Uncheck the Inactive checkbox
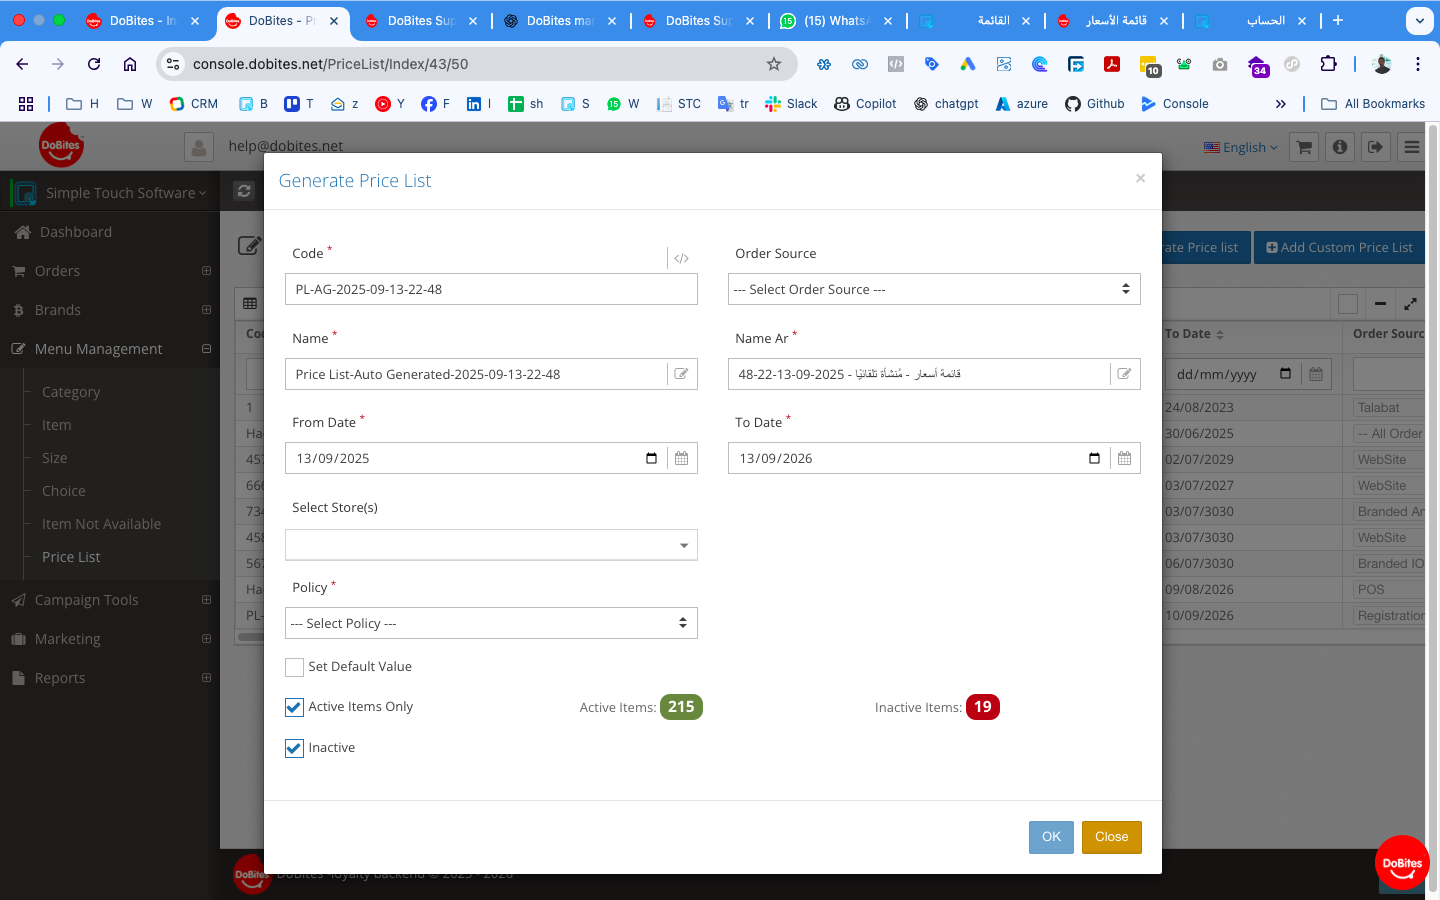The width and height of the screenshot is (1440, 900). (294, 748)
